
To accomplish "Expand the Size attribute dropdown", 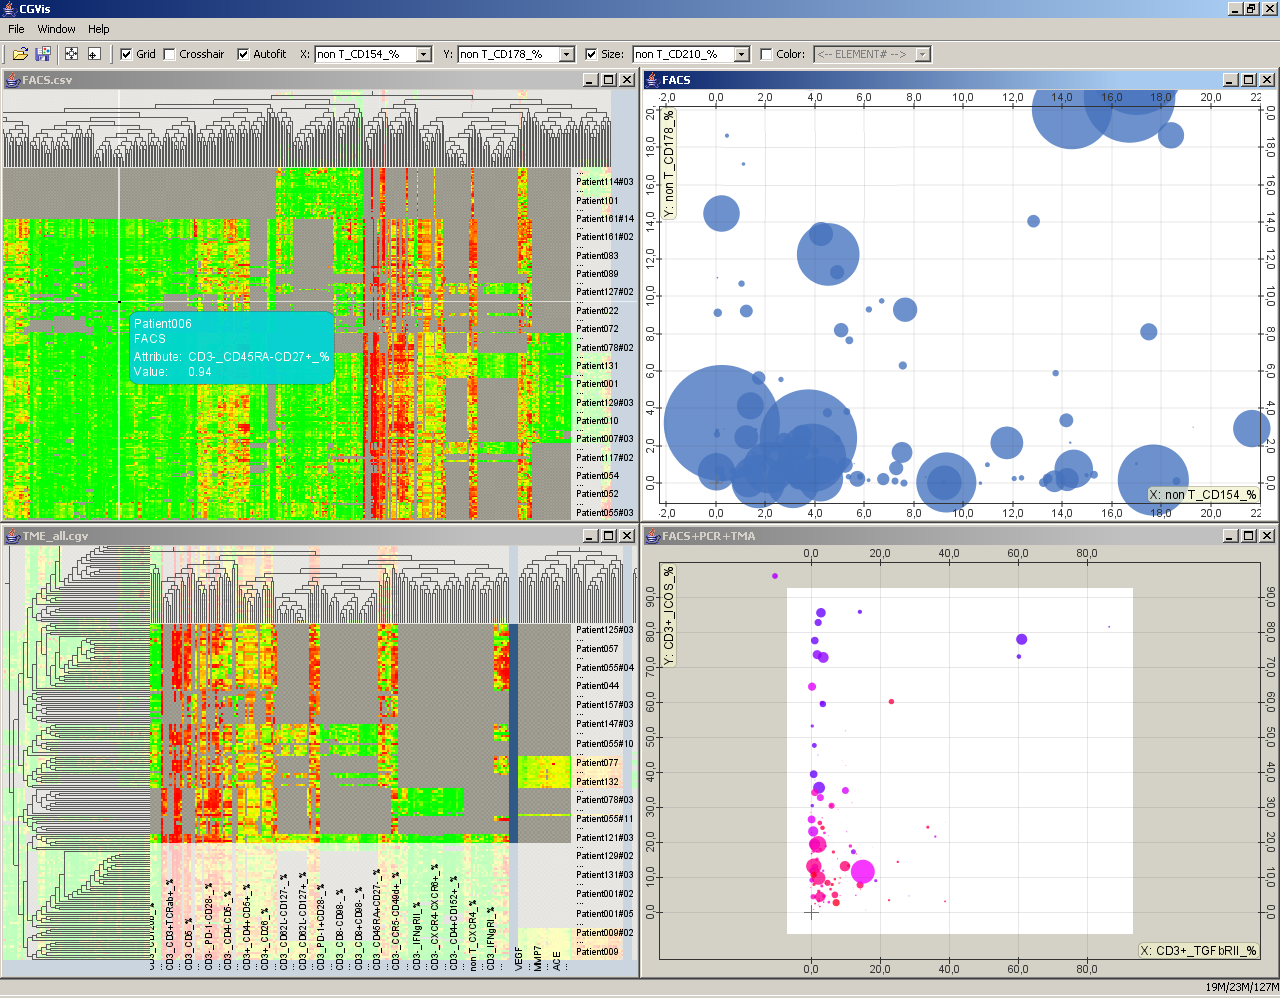I will pyautogui.click(x=742, y=55).
